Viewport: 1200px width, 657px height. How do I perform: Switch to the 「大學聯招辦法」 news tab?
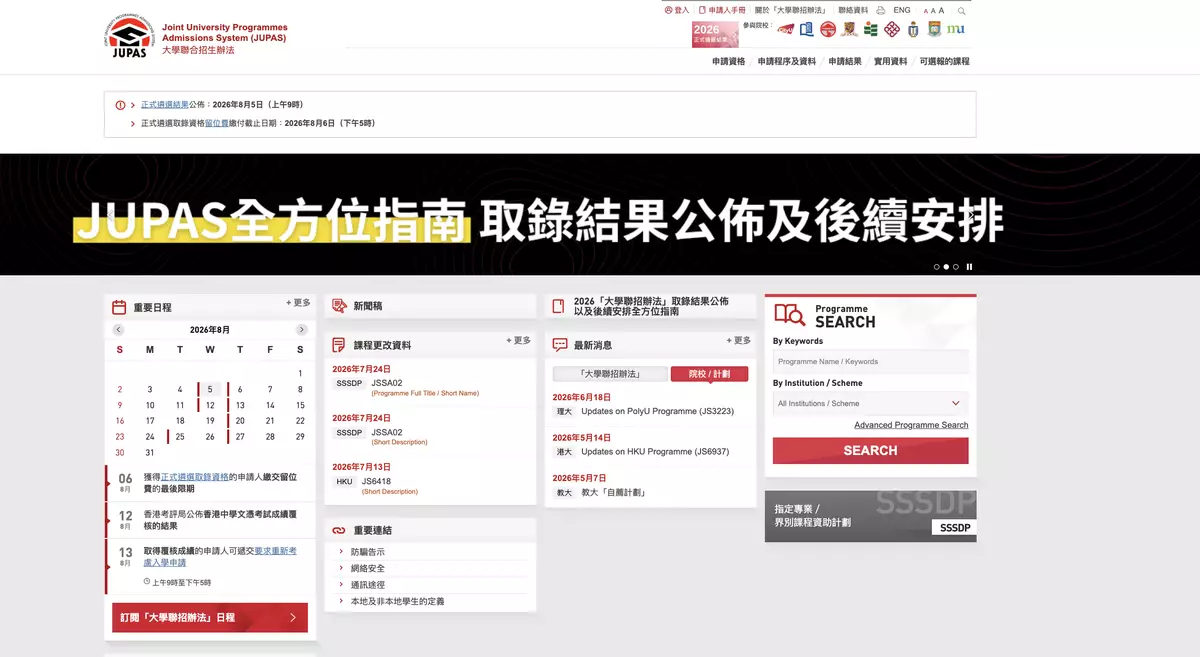610,374
